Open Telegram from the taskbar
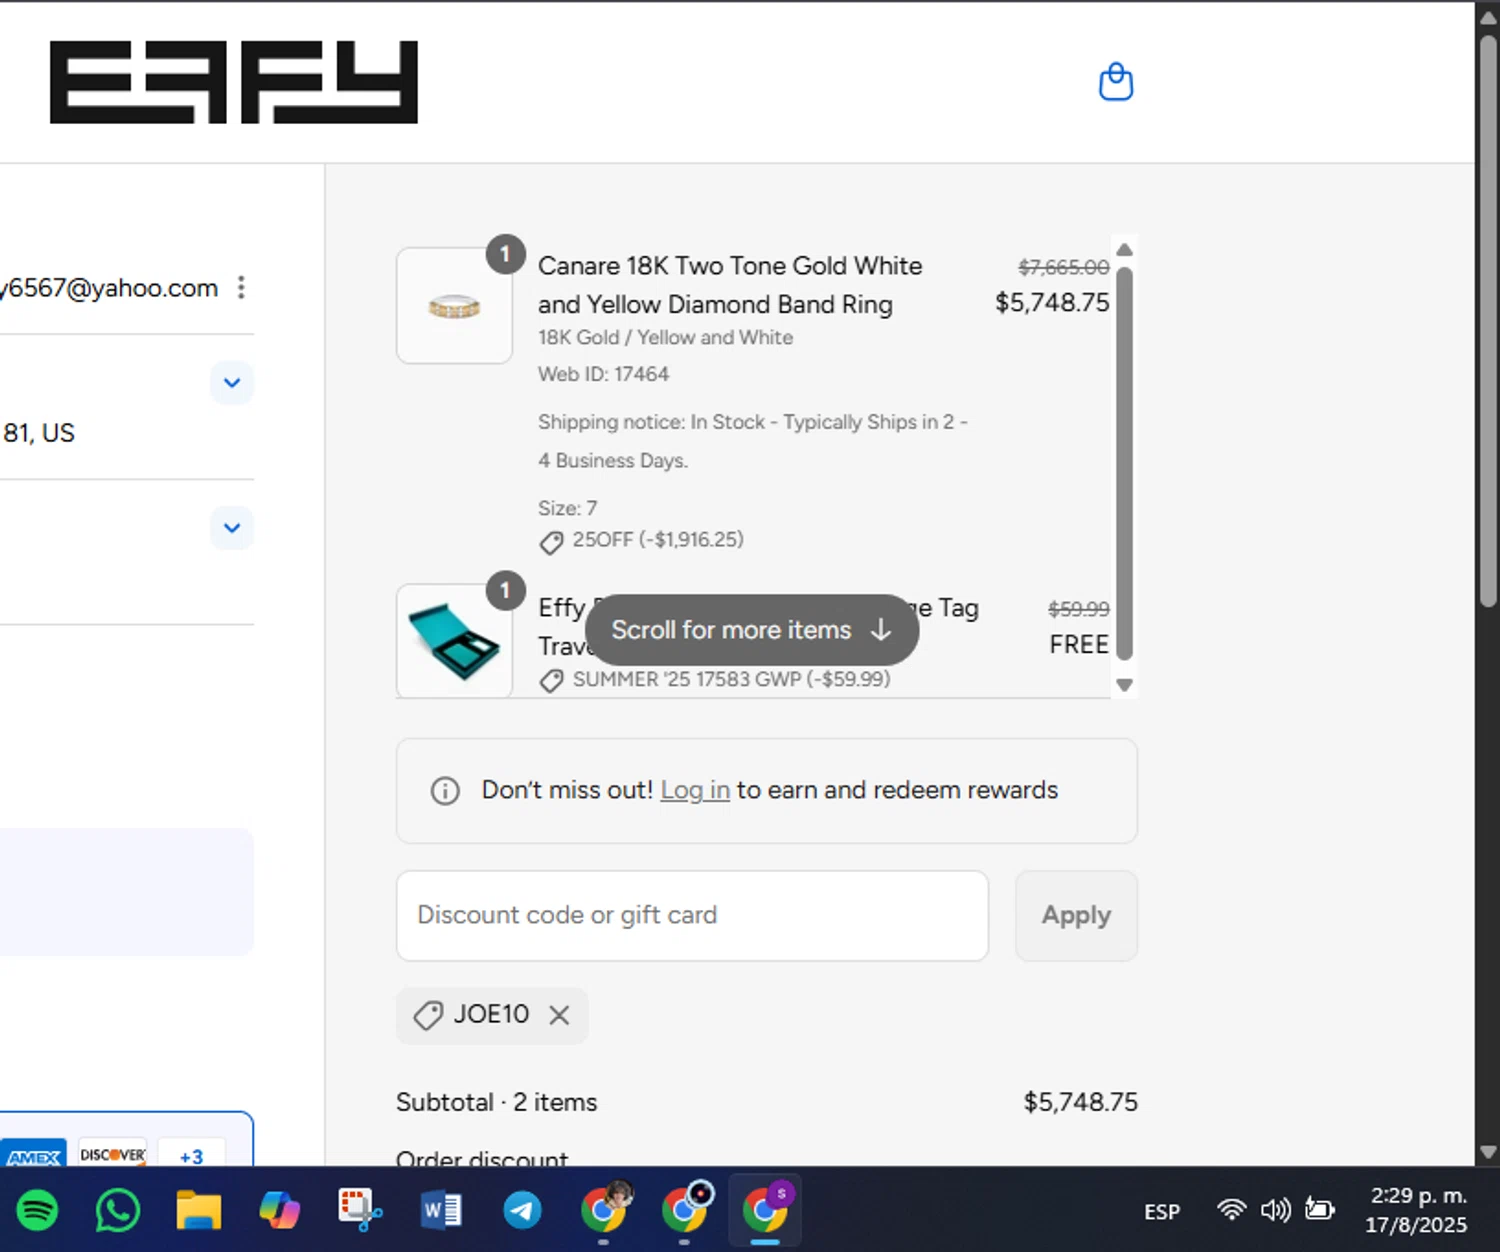Screen dimensions: 1500x1252 522,1211
